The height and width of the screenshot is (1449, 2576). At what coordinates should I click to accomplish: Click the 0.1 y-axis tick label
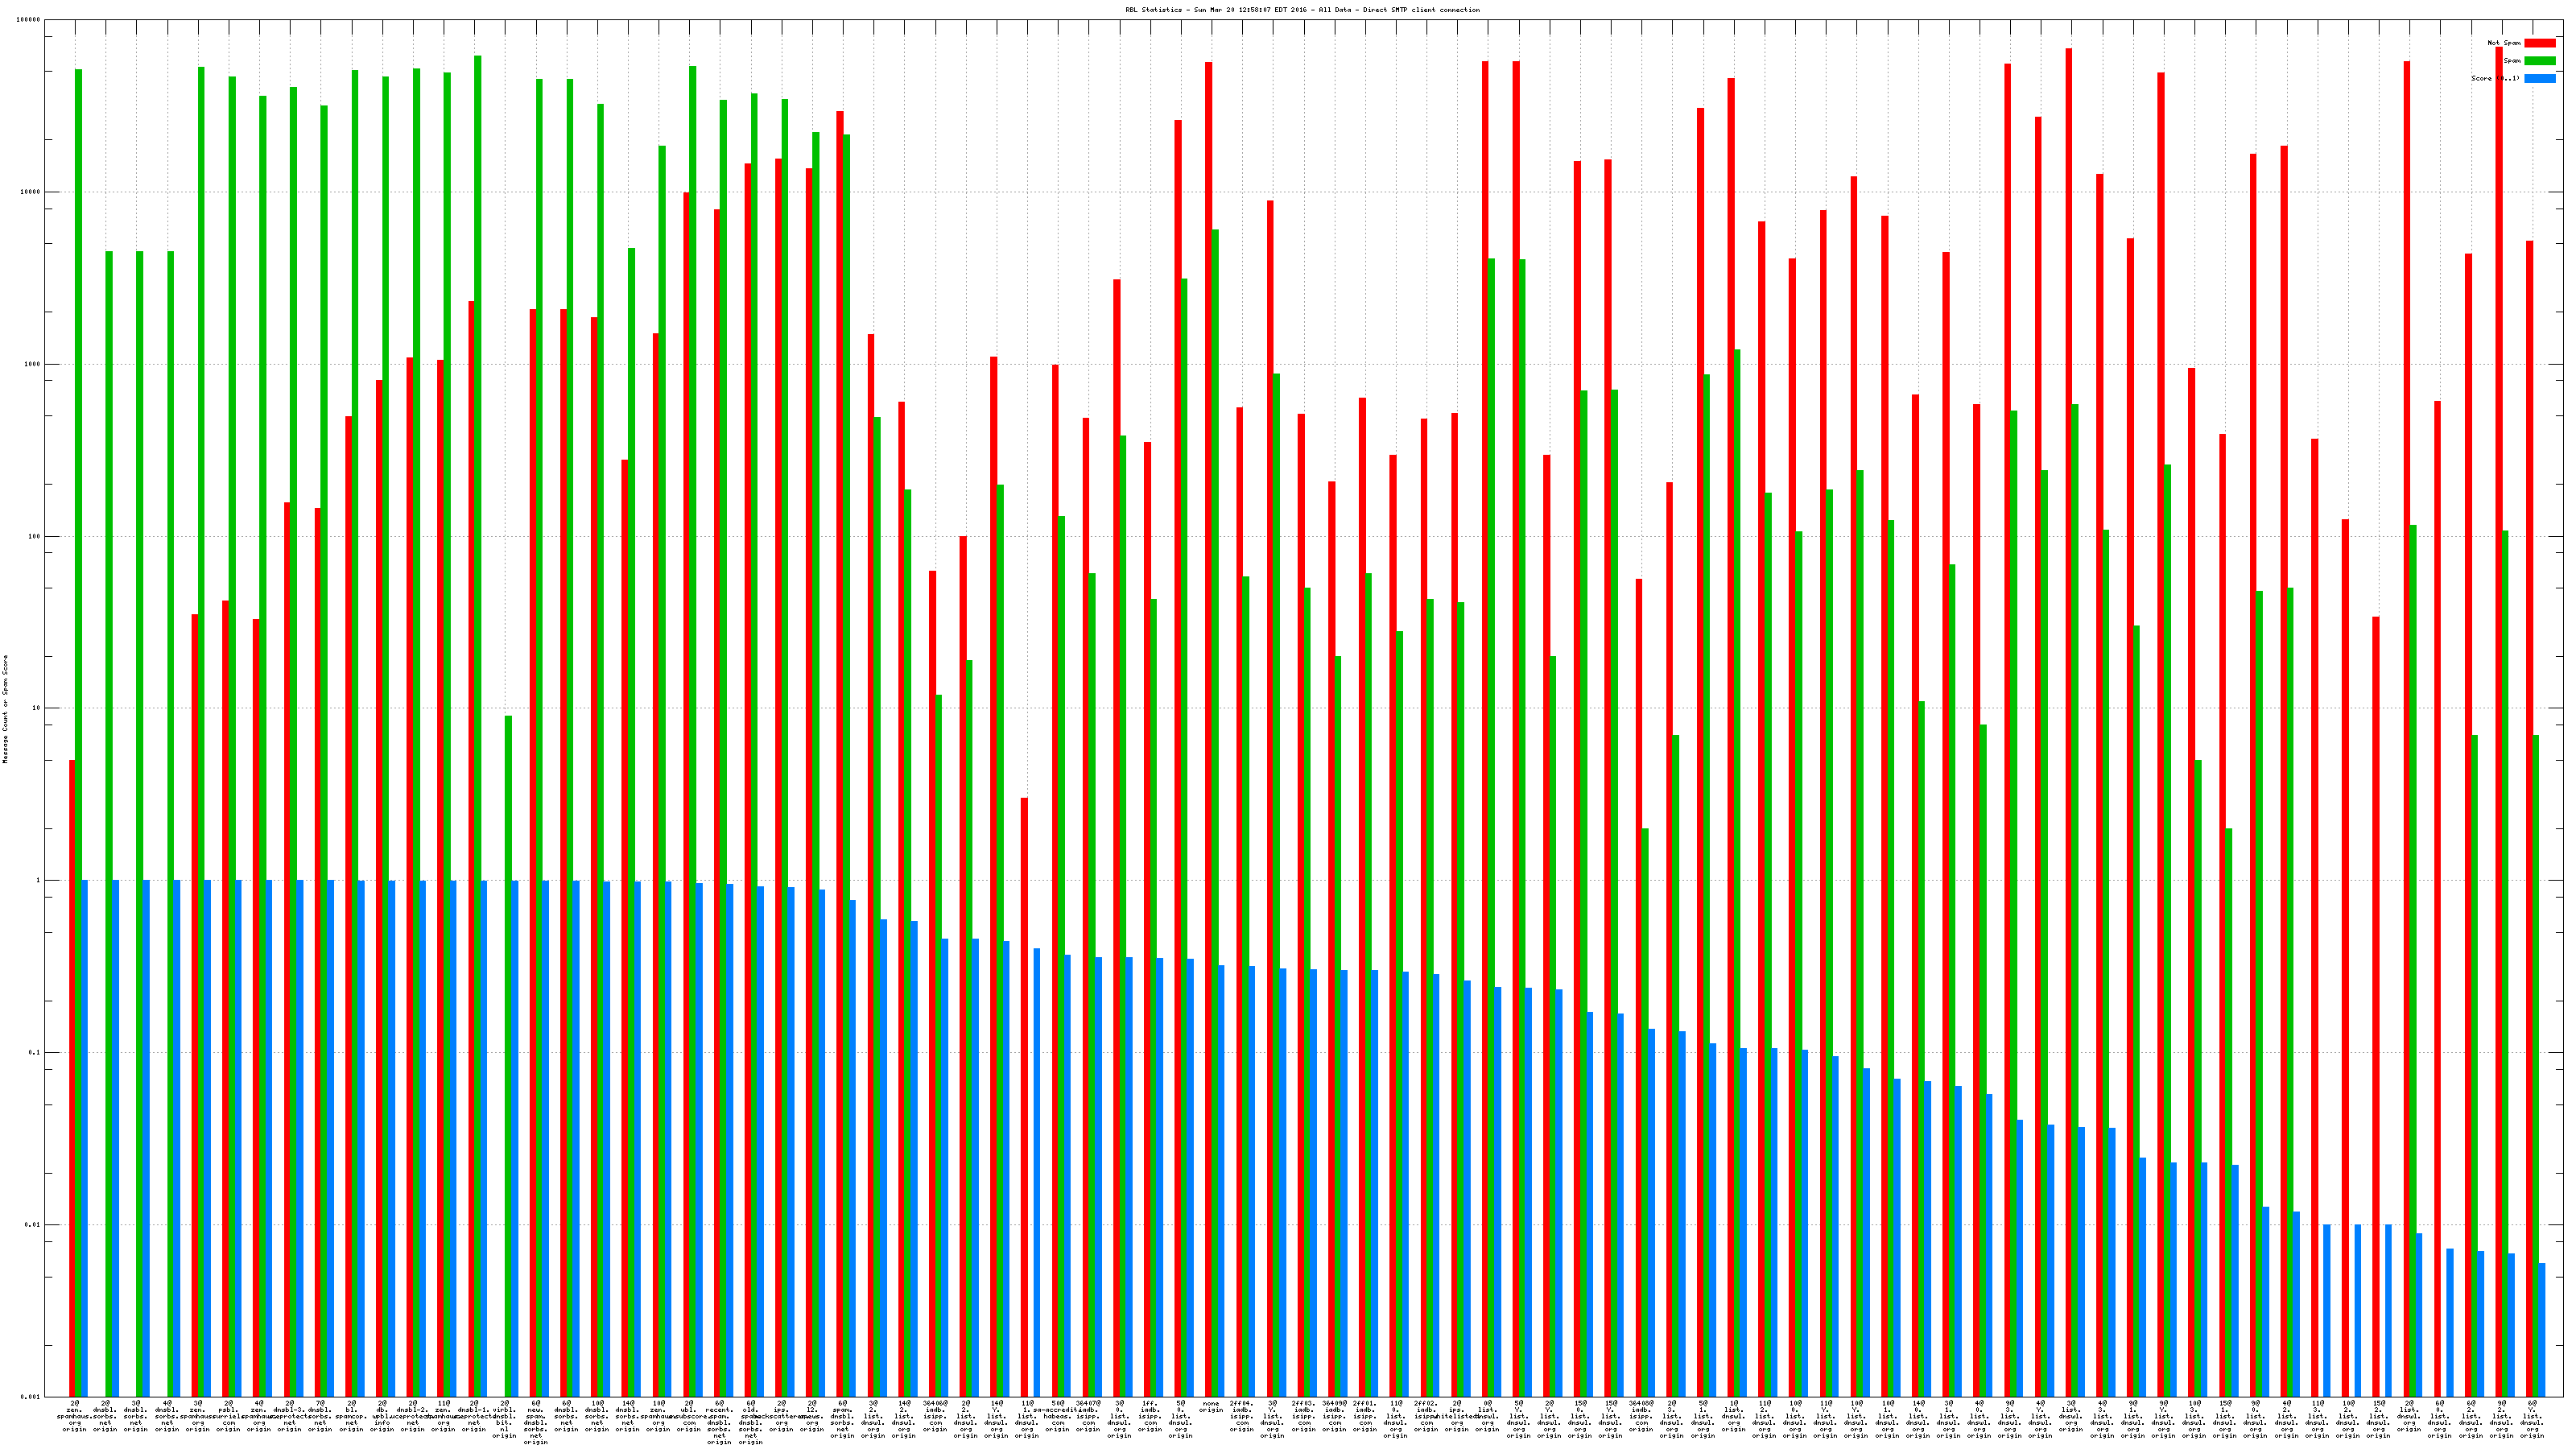point(35,1053)
